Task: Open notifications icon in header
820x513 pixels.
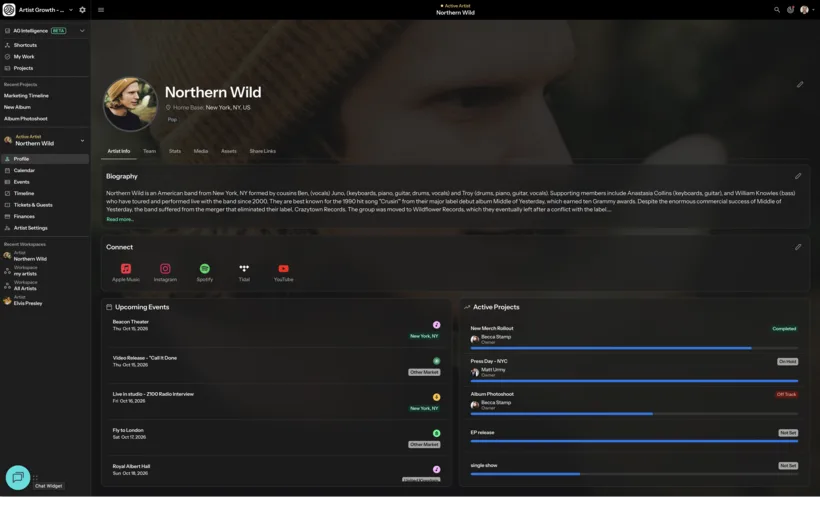Action: click(790, 10)
